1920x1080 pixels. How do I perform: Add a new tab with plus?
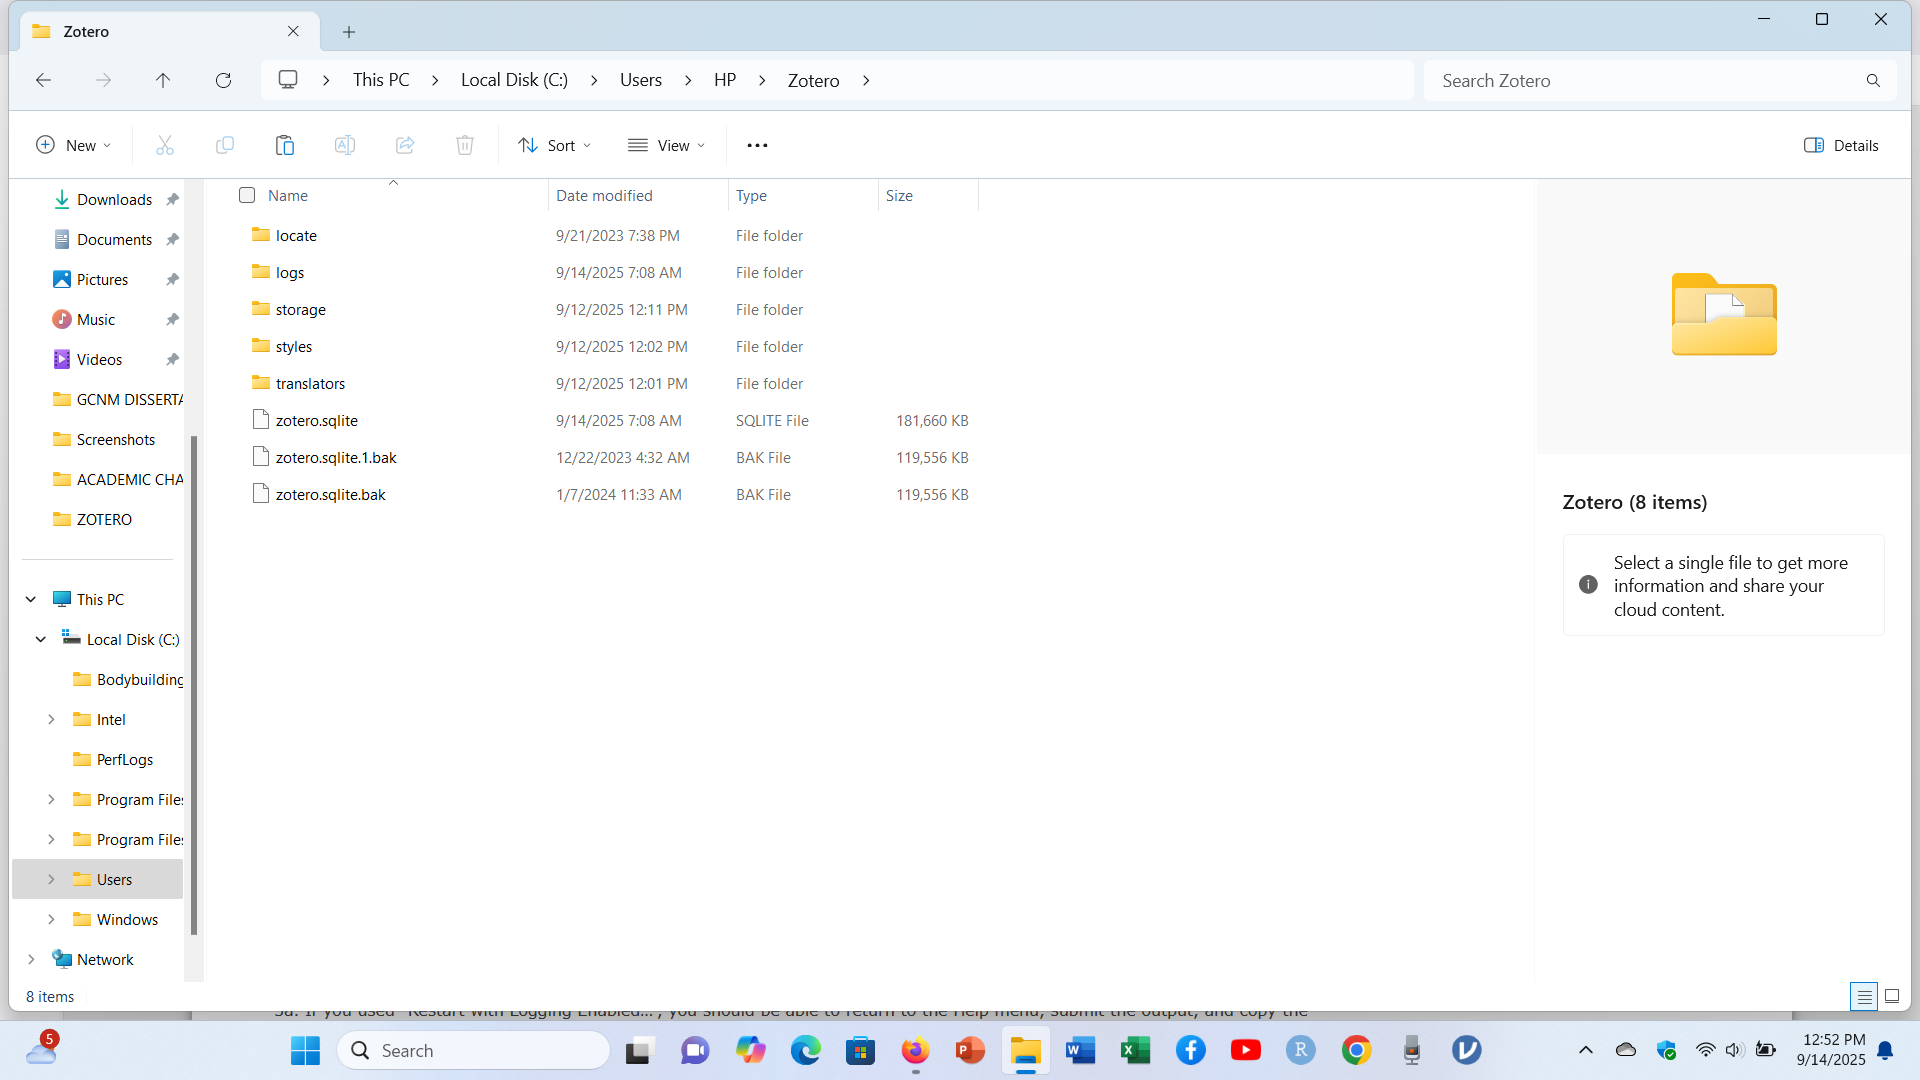349,32
